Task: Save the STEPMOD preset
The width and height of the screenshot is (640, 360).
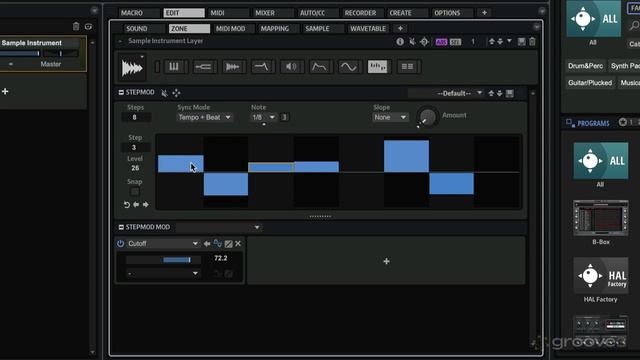Action: coord(510,93)
